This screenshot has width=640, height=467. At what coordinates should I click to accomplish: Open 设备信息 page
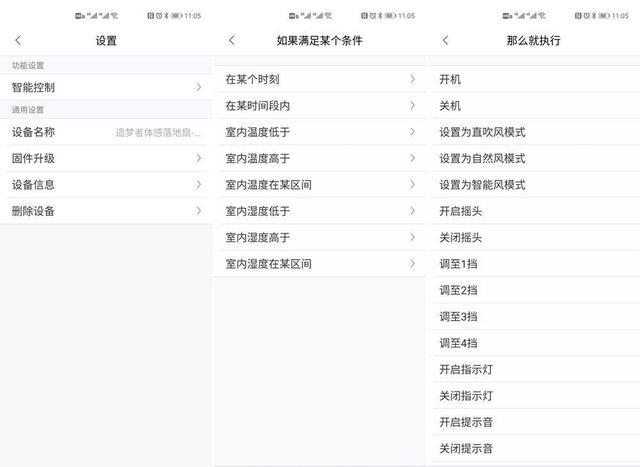106,185
